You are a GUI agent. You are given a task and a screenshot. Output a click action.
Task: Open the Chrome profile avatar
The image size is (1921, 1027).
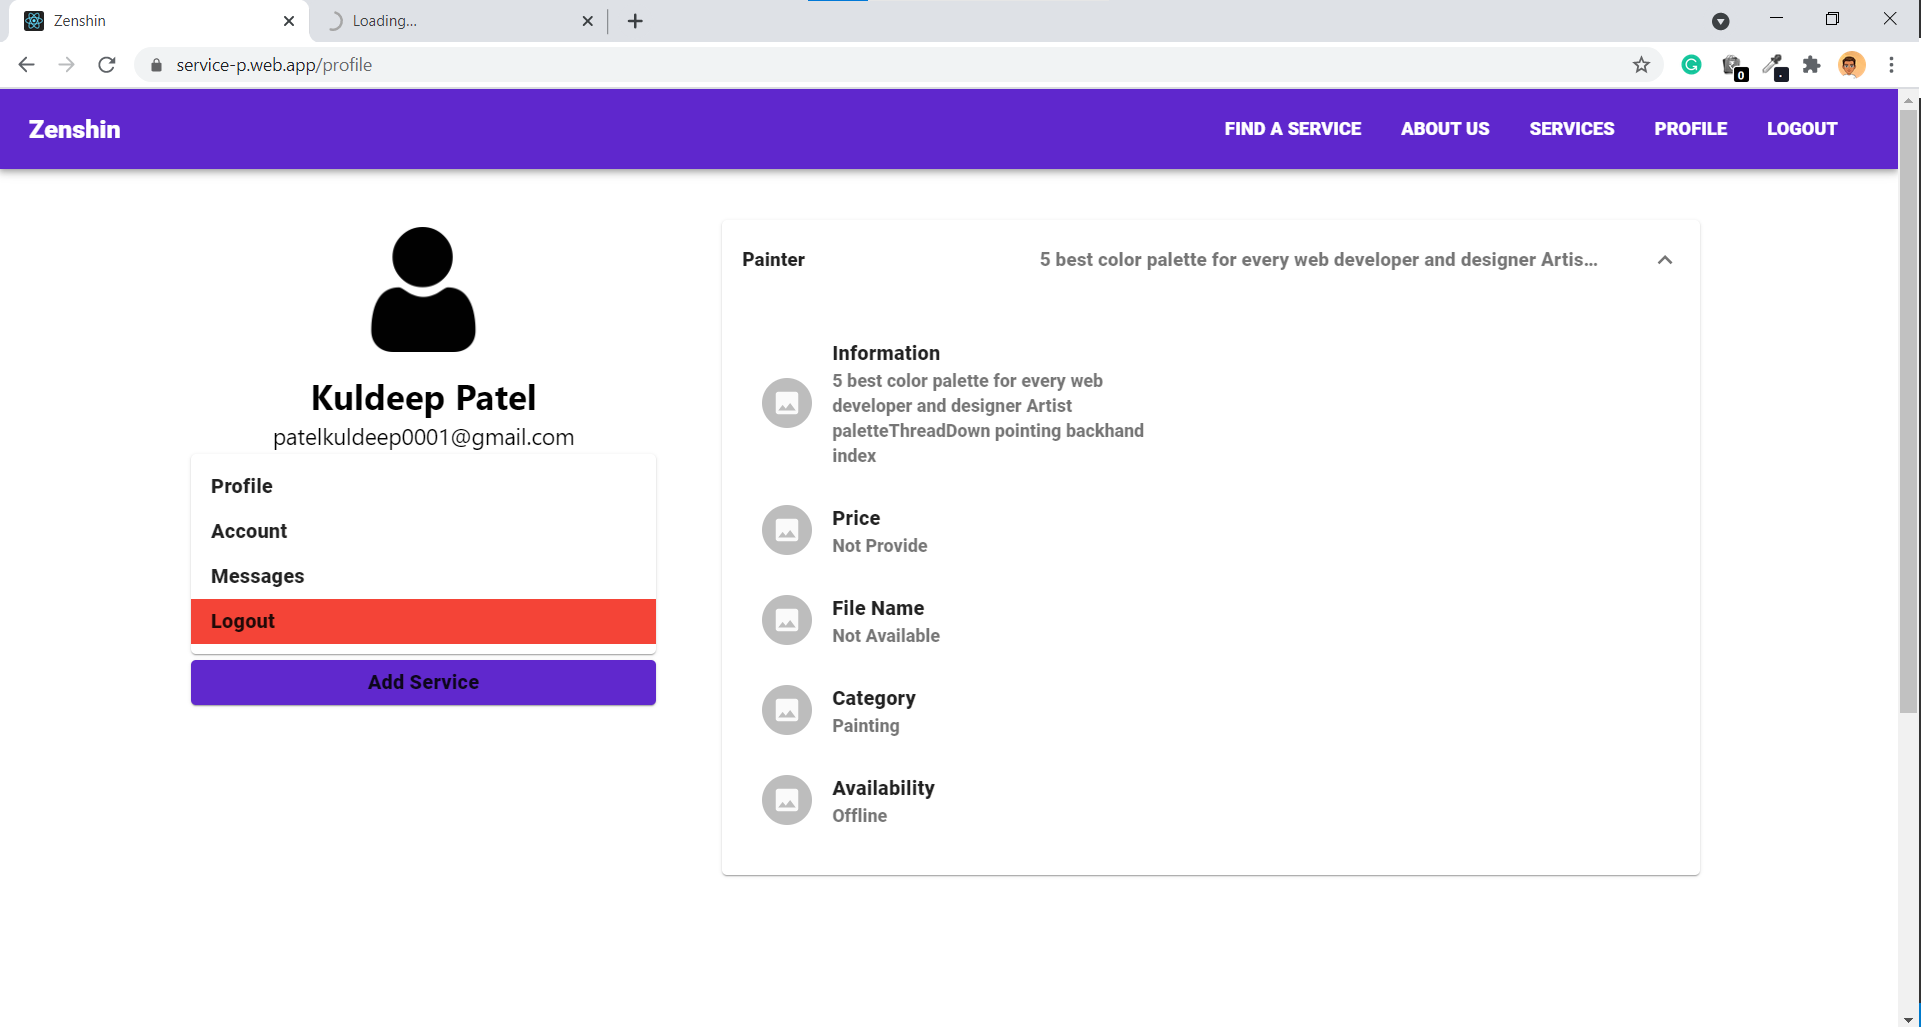[1851, 65]
